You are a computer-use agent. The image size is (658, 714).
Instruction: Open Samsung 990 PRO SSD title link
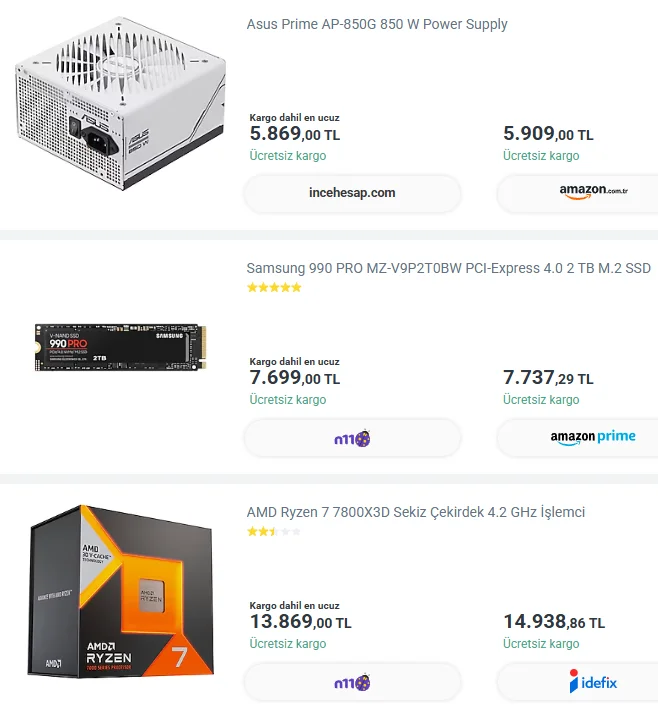[x=448, y=268]
